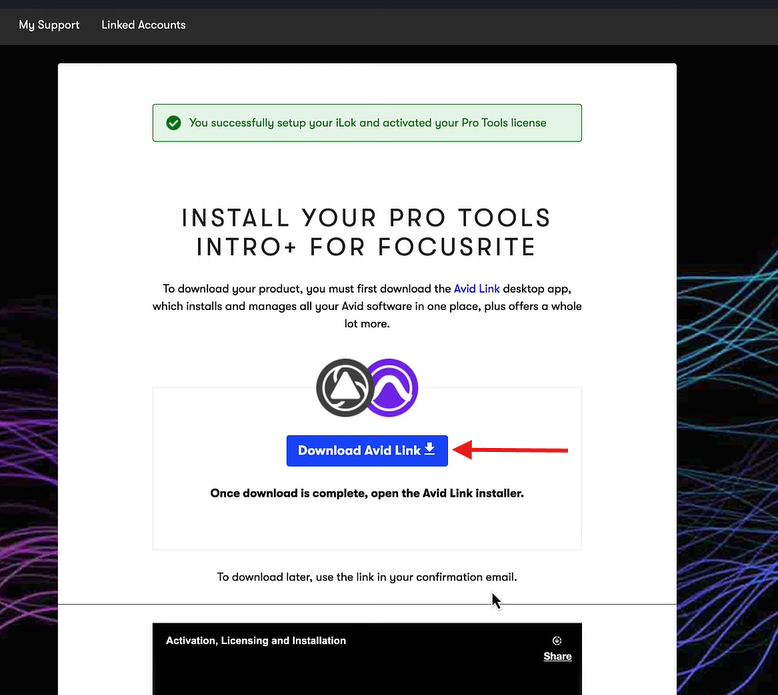The width and height of the screenshot is (778, 695).
Task: Follow the Avid Link hyperlink in the paragraph
Action: pyautogui.click(x=476, y=289)
